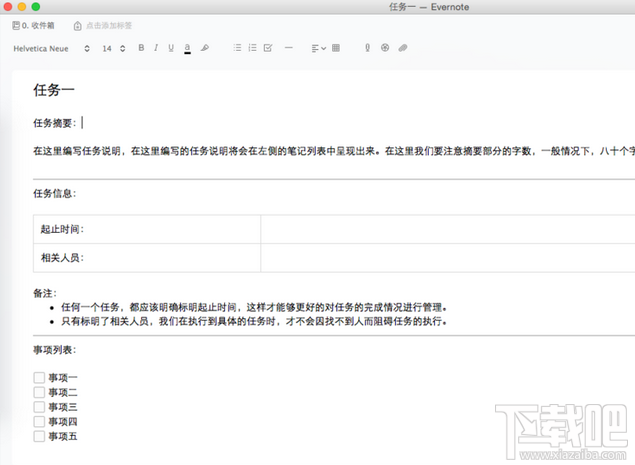Click the 备注: label
635x465 pixels.
coord(45,293)
